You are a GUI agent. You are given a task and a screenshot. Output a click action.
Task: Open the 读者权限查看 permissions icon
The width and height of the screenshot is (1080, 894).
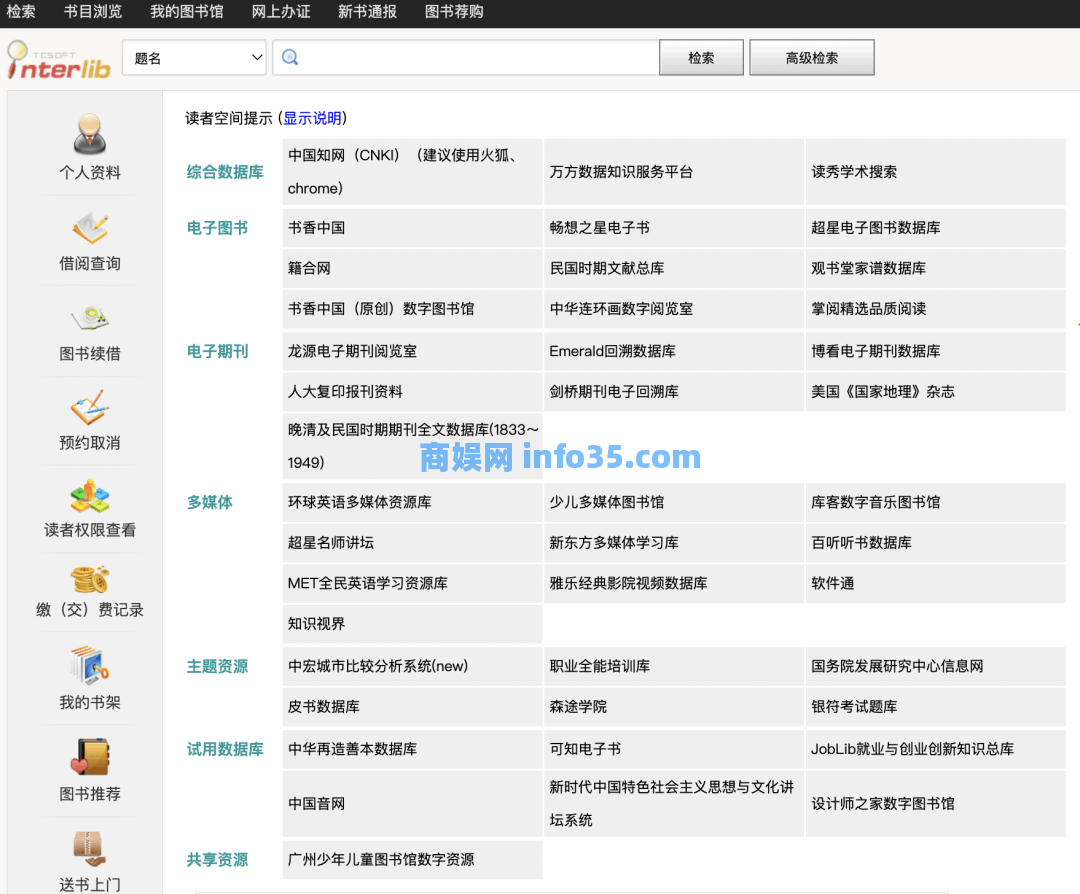[90, 496]
